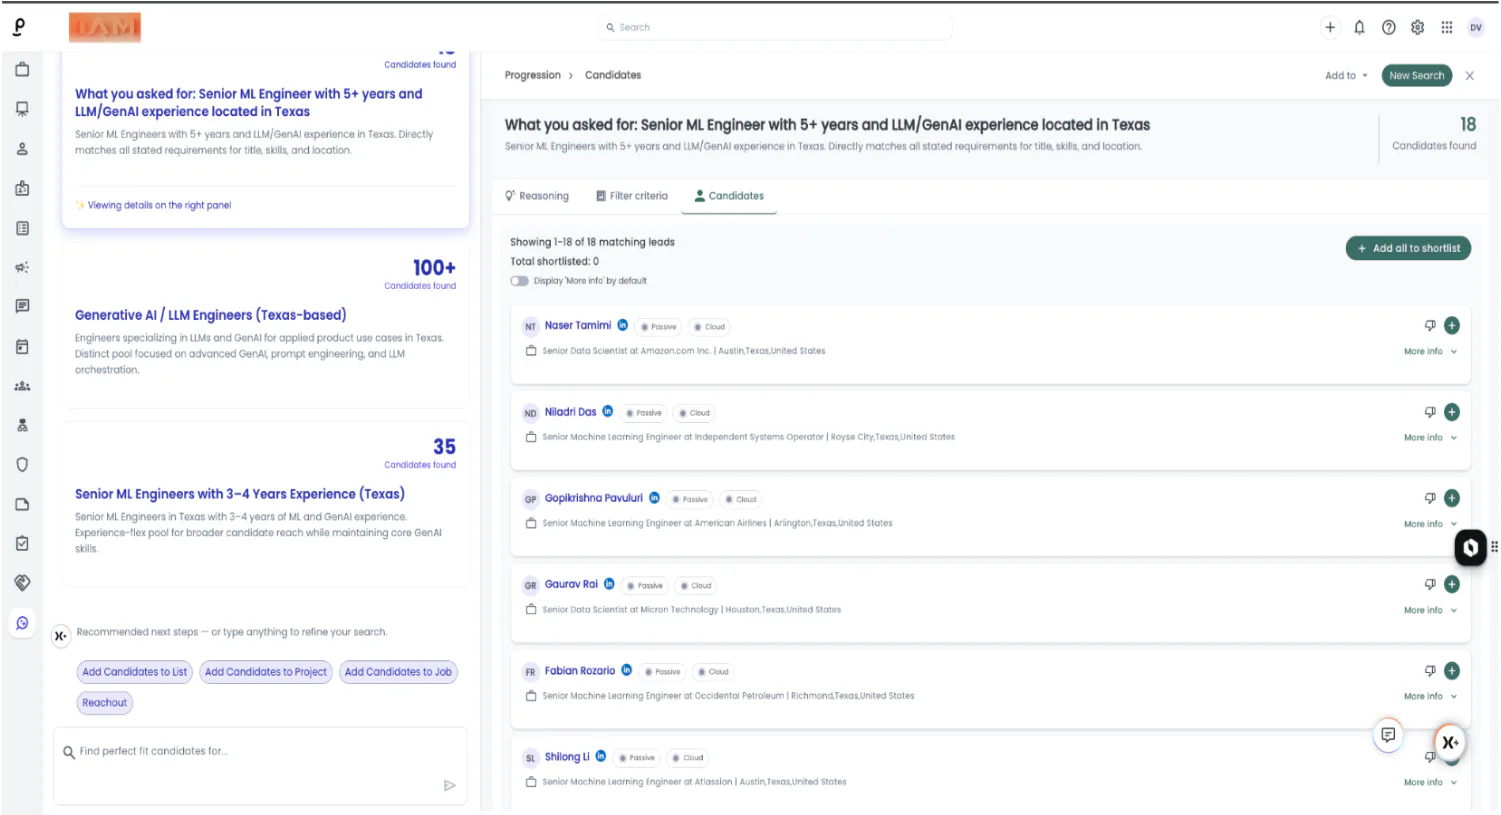Switch to the Filter criteria tab
Image resolution: width=1501 pixels, height=815 pixels.
point(632,196)
